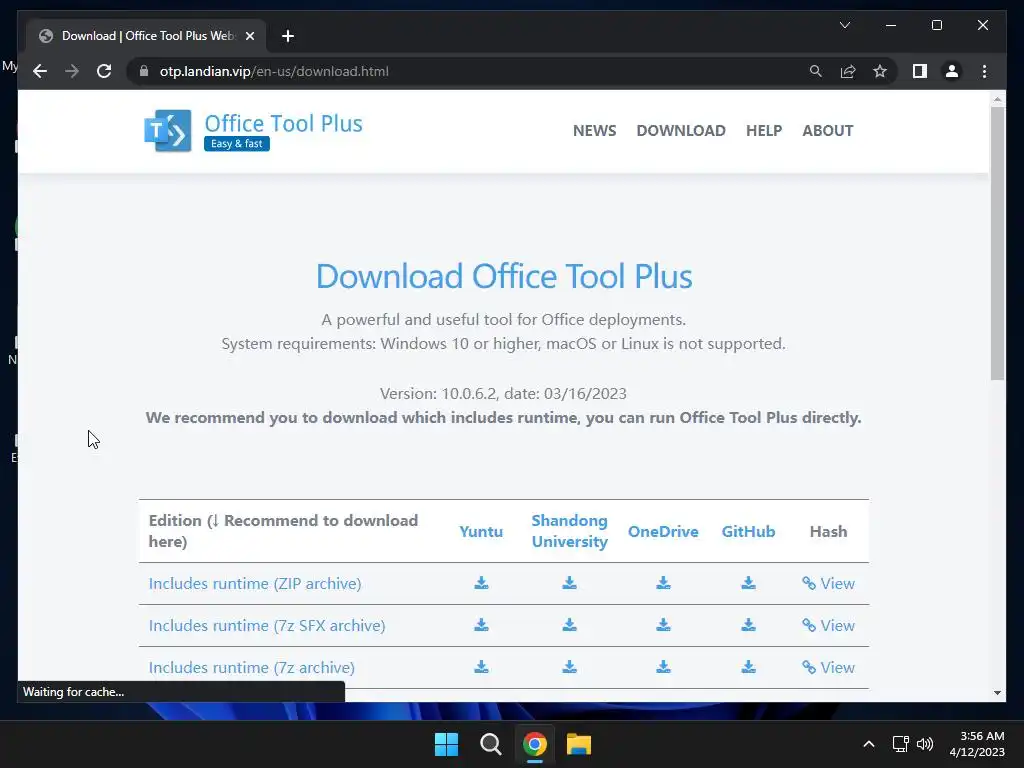The height and width of the screenshot is (768, 1024).
Task: Open the DOWNLOAD menu item
Action: pos(680,131)
